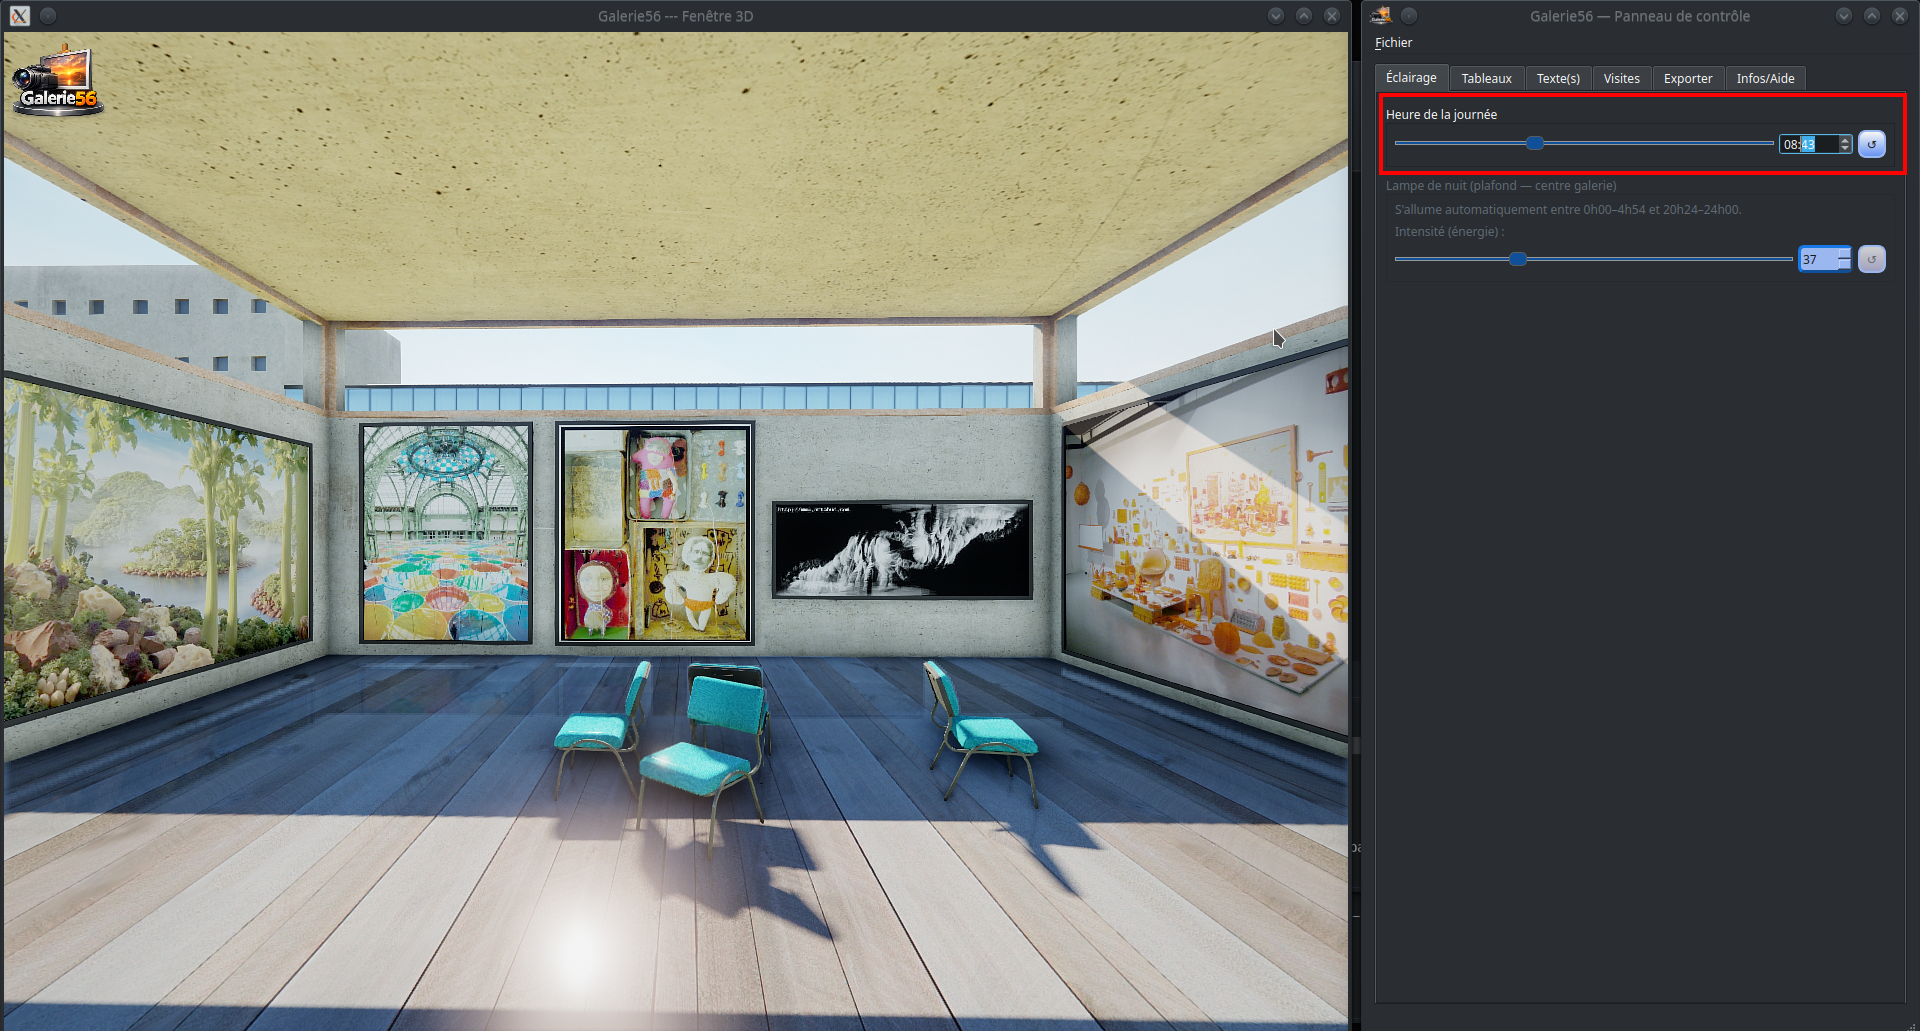Click the 'Lampe de nuit (plafond — centre galerie)' label
The height and width of the screenshot is (1031, 1920).
[1501, 186]
